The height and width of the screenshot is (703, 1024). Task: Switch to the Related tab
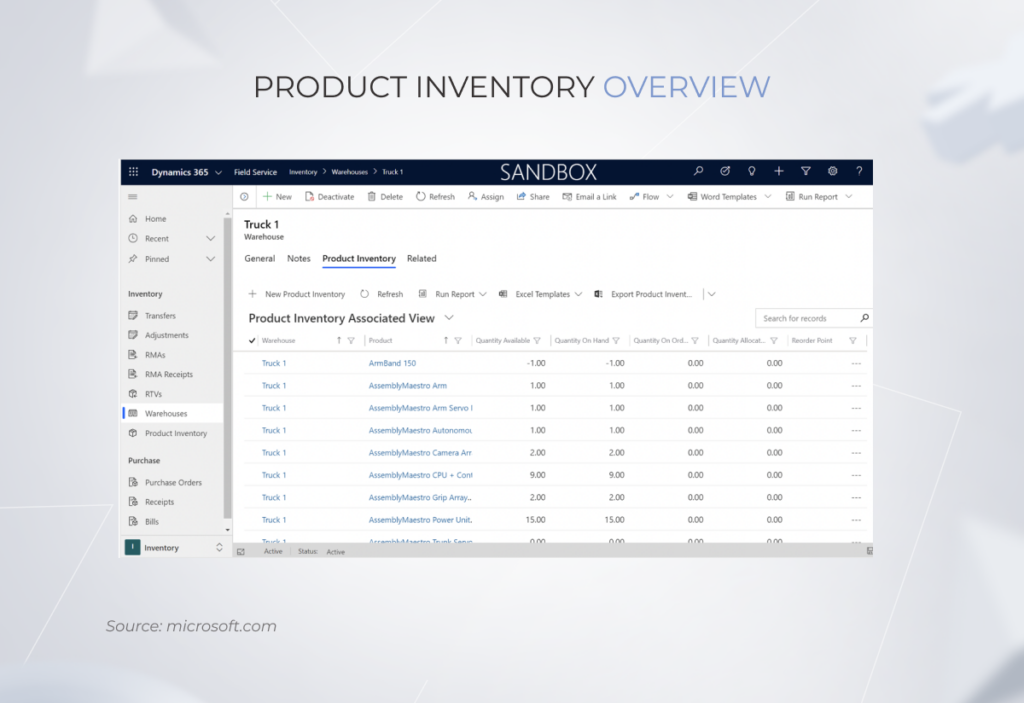421,258
